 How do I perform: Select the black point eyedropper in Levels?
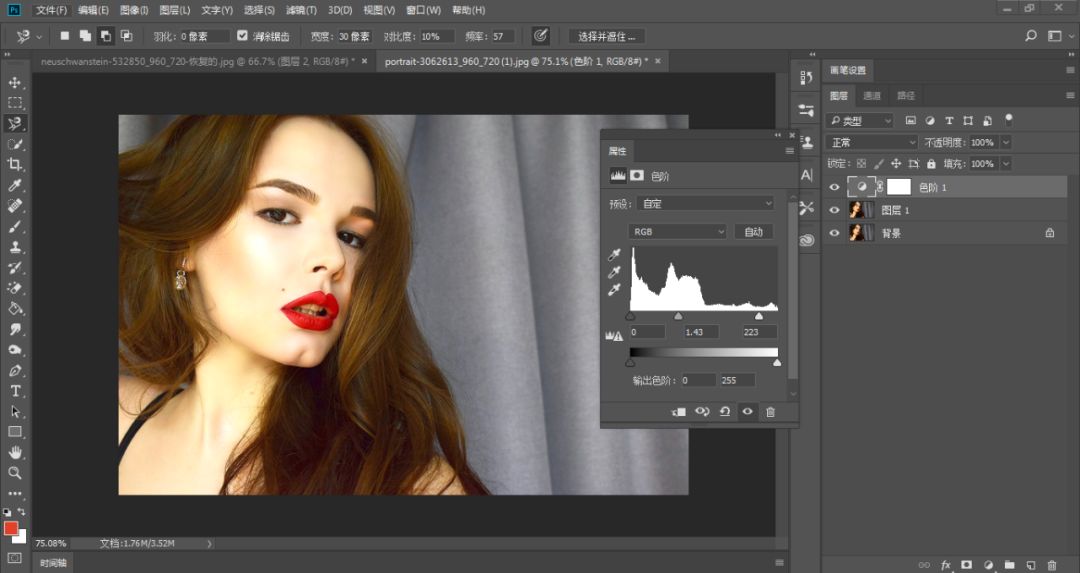(x=614, y=254)
